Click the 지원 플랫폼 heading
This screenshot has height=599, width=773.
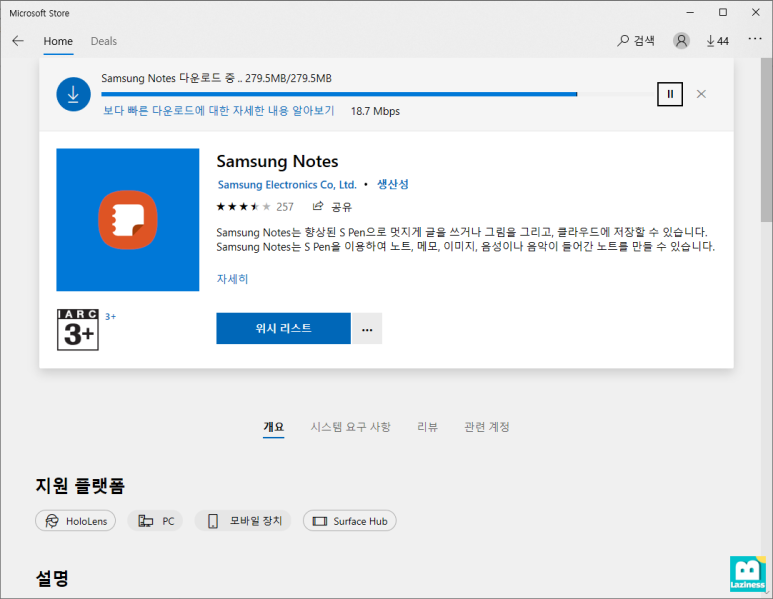pos(80,486)
